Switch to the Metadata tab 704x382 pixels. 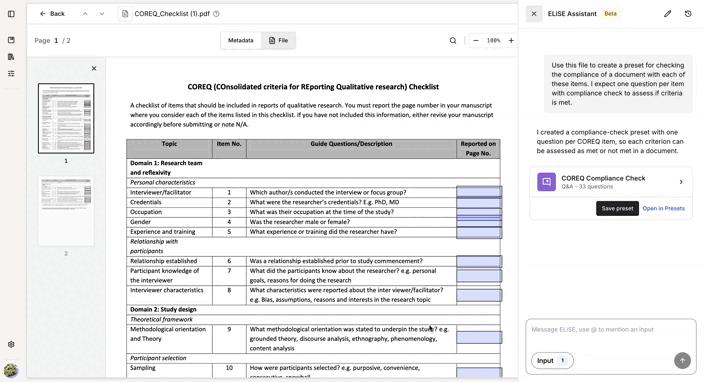(x=241, y=40)
